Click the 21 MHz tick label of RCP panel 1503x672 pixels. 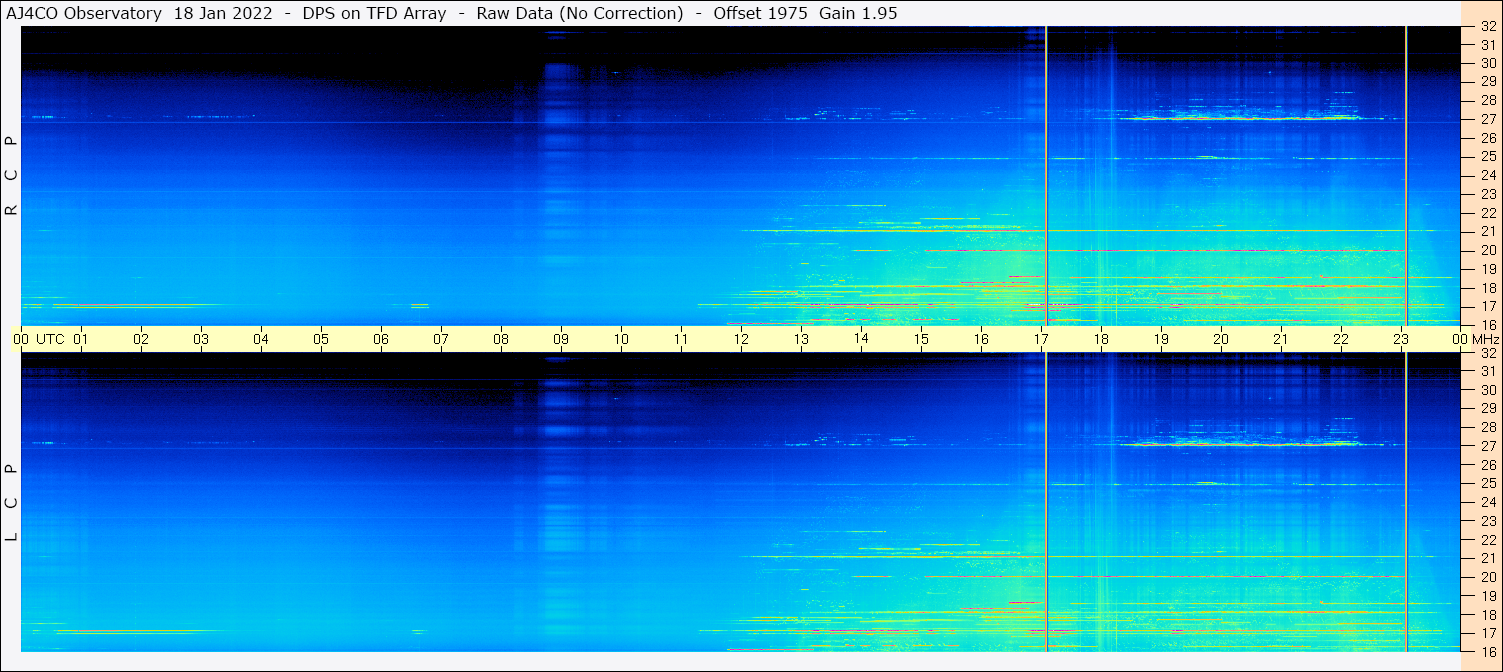(1488, 231)
